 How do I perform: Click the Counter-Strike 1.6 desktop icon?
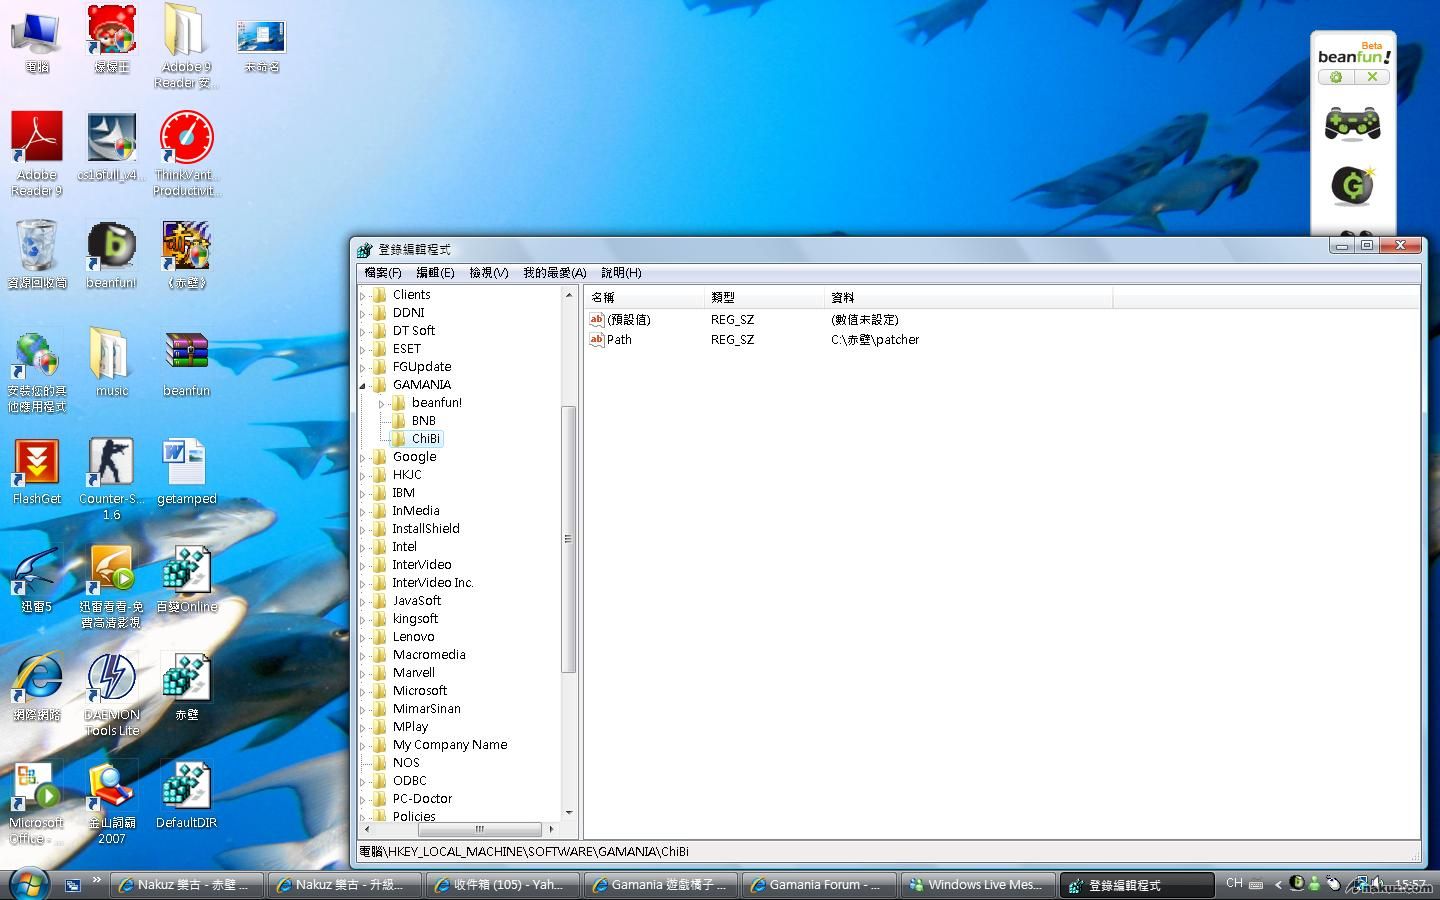coord(111,464)
